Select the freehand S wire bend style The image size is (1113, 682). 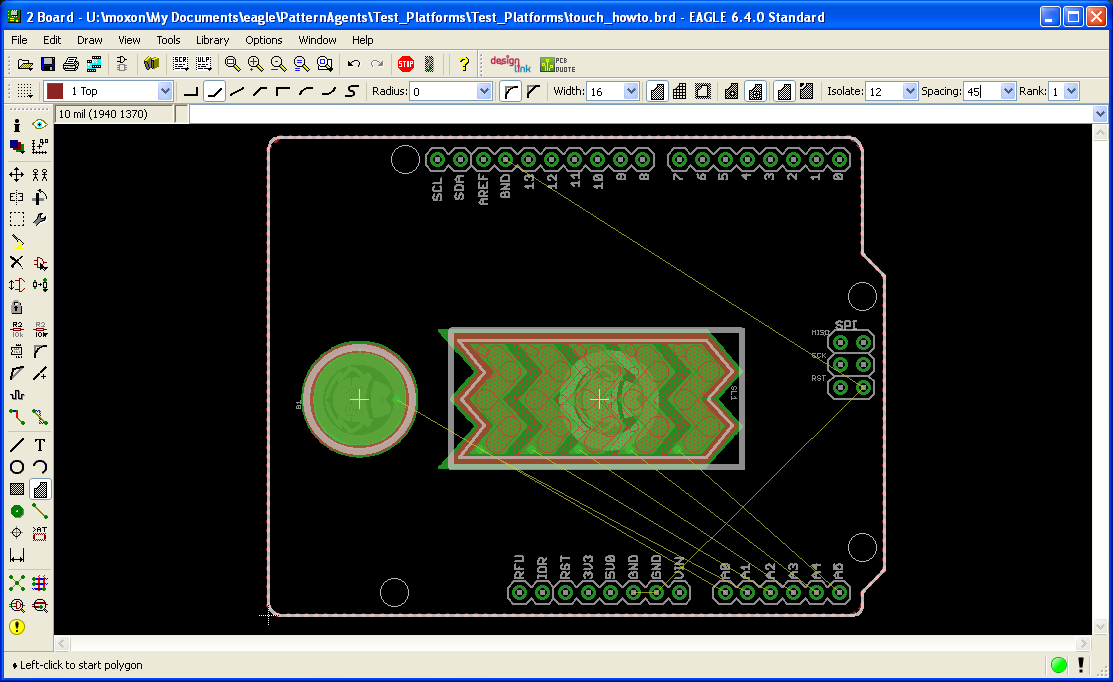pyautogui.click(x=352, y=91)
